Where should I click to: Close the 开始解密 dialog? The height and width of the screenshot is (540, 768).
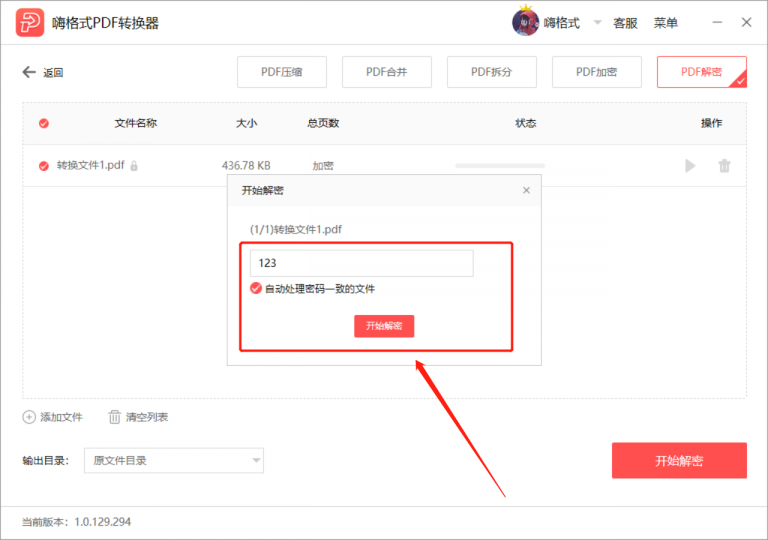pos(526,190)
